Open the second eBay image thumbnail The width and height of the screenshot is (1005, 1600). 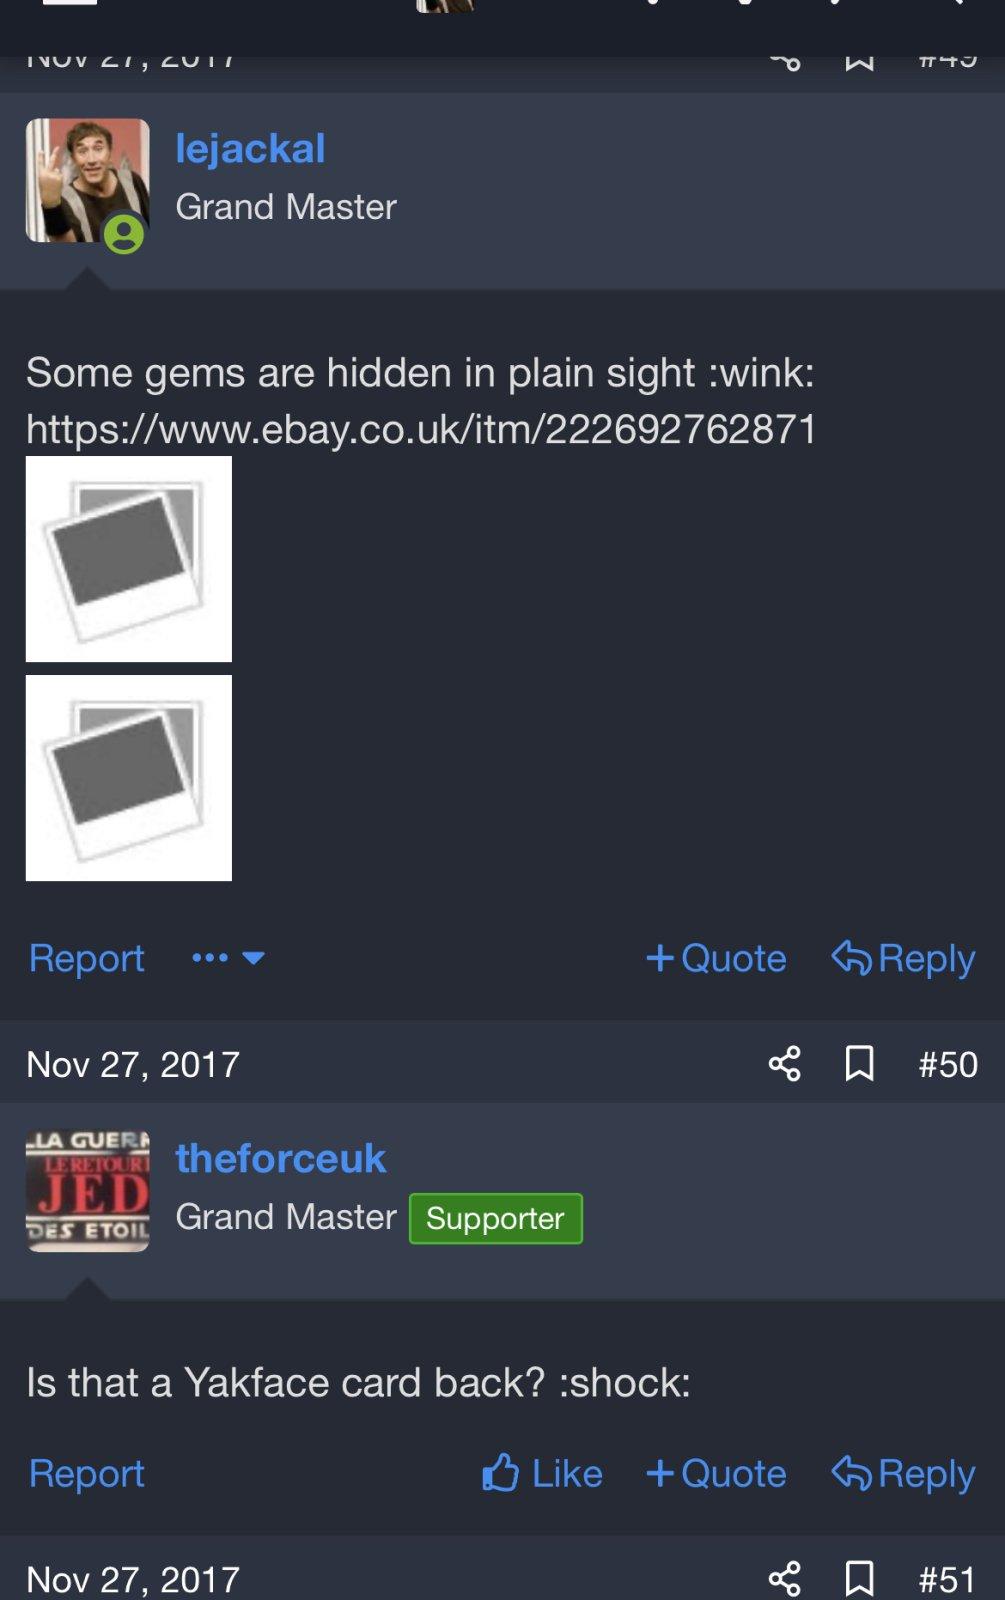click(x=129, y=778)
